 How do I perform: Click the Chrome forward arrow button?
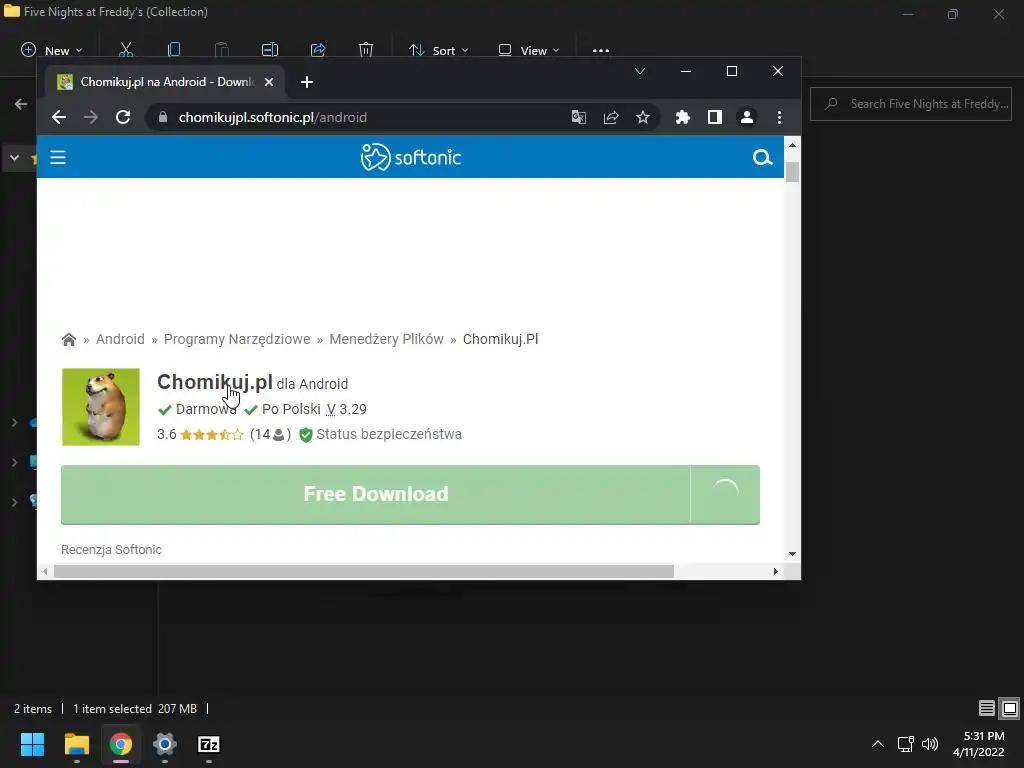pos(91,118)
